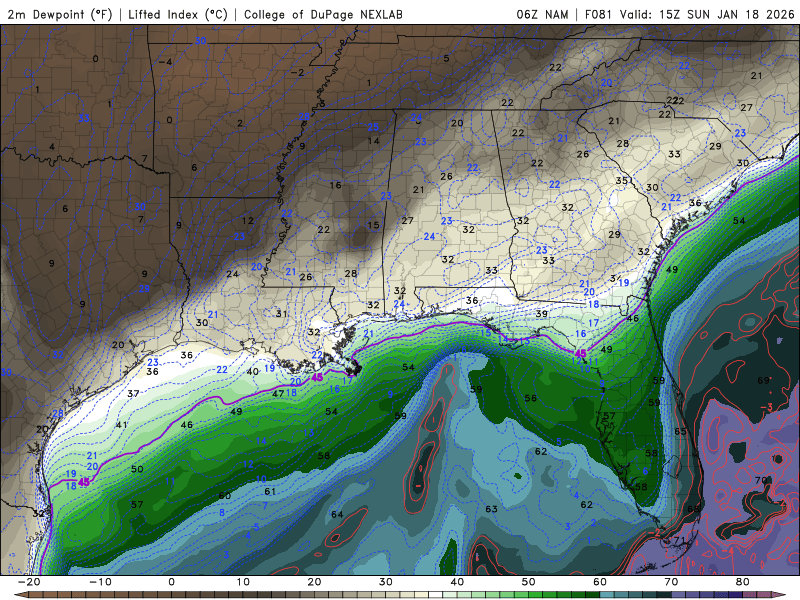Click the magenta 45 contour label off Texas
This screenshot has height=600, width=800.
(x=84, y=482)
